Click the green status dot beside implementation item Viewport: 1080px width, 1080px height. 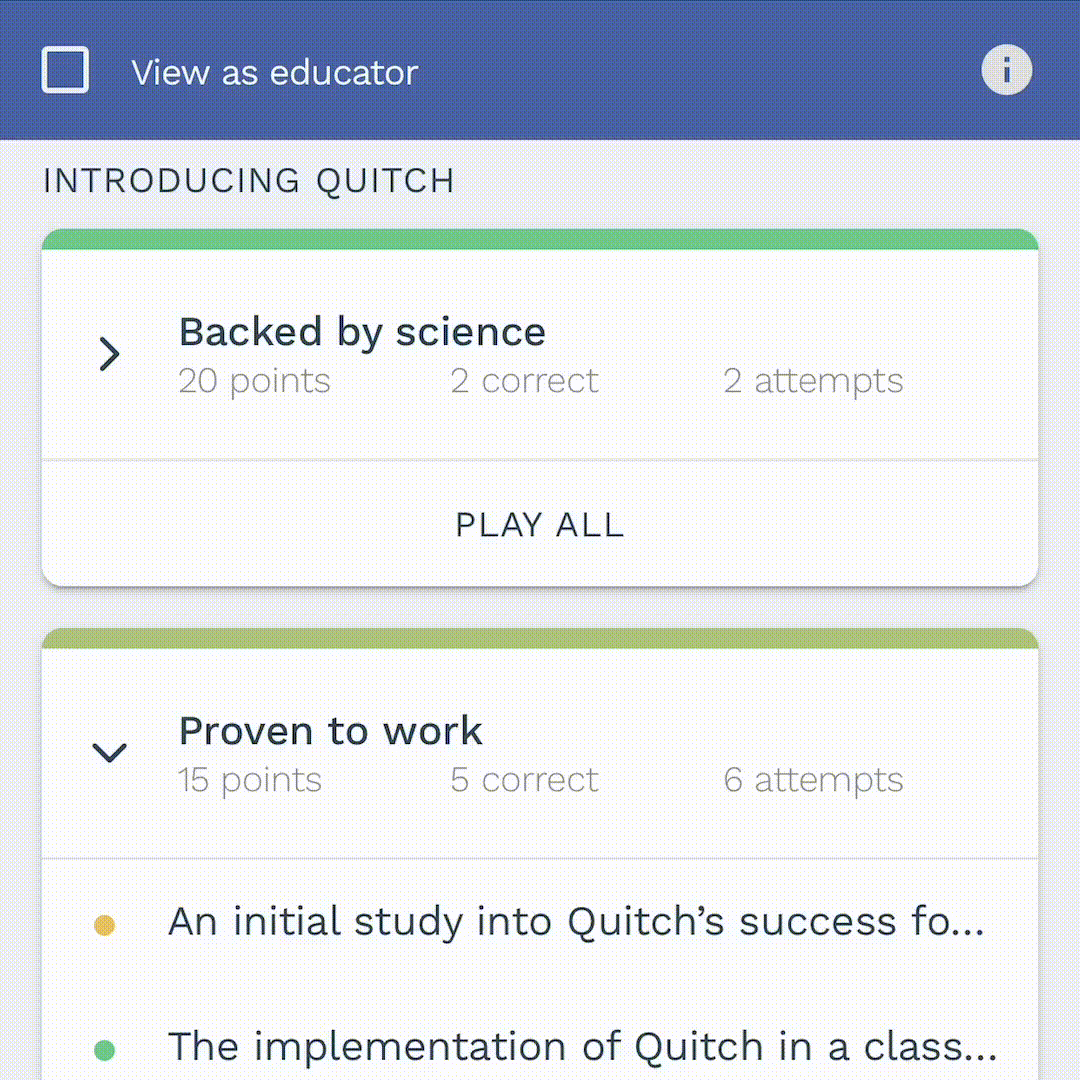tap(105, 1050)
